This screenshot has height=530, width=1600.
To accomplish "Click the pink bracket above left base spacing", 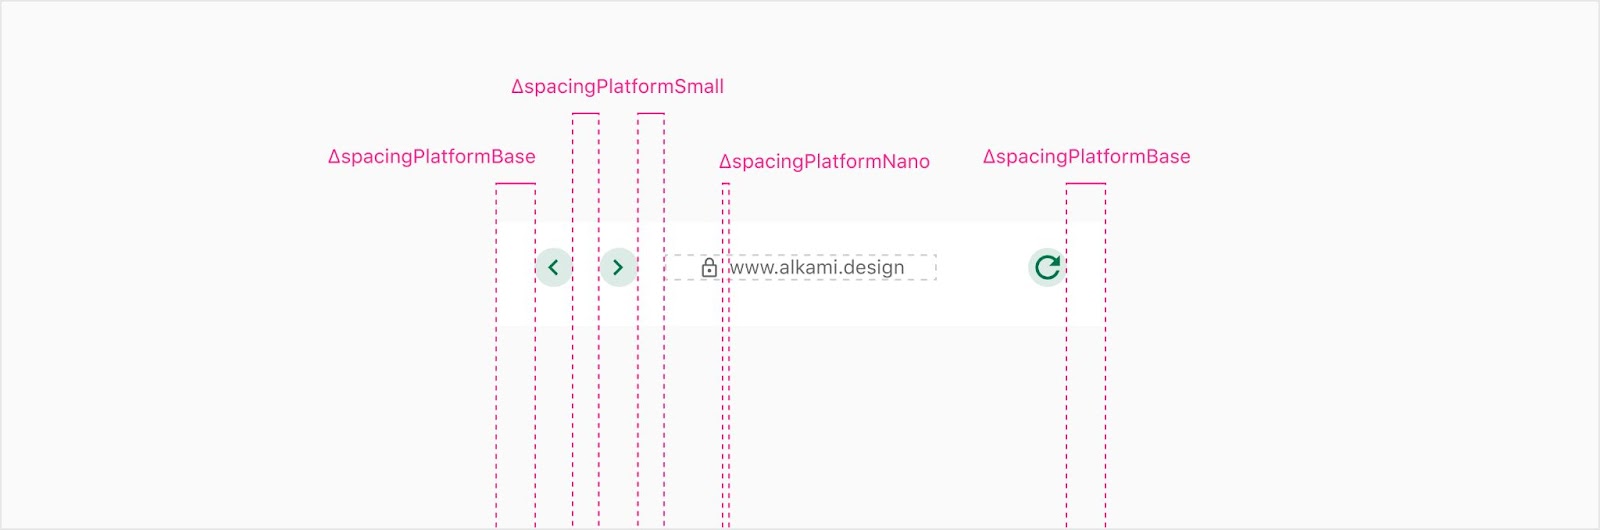I will click(x=516, y=183).
